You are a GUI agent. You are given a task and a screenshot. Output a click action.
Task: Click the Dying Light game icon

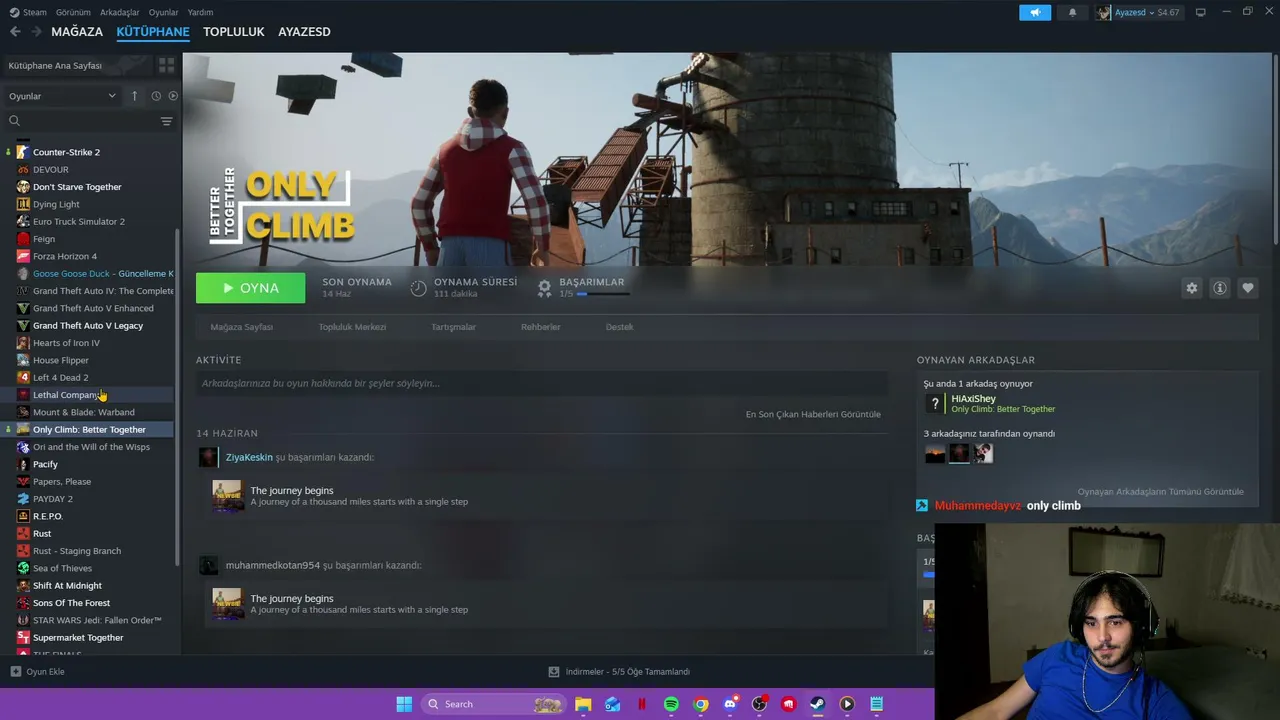point(23,204)
